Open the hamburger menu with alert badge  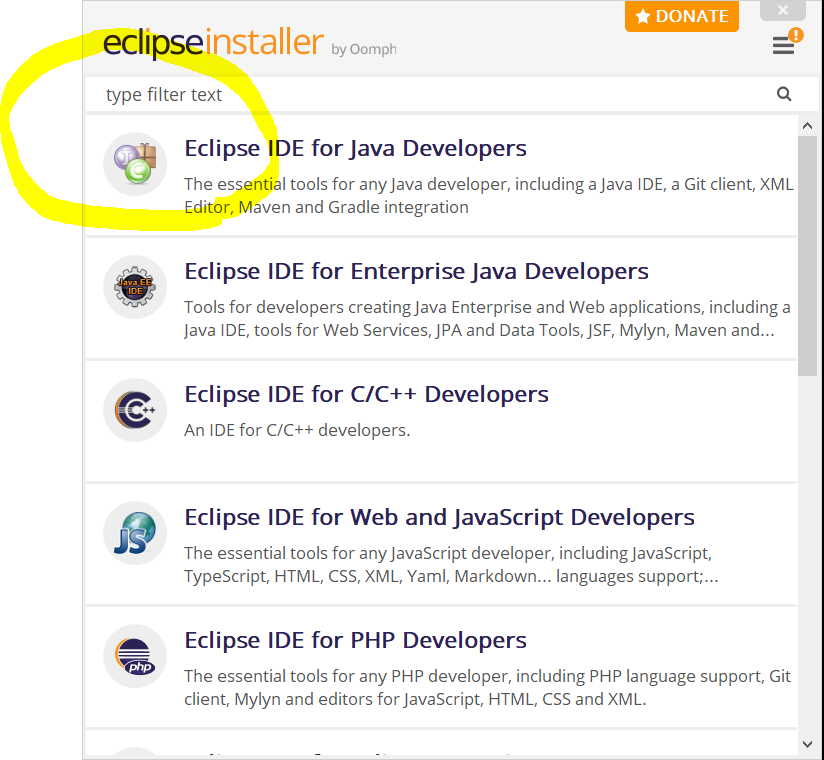[x=787, y=43]
